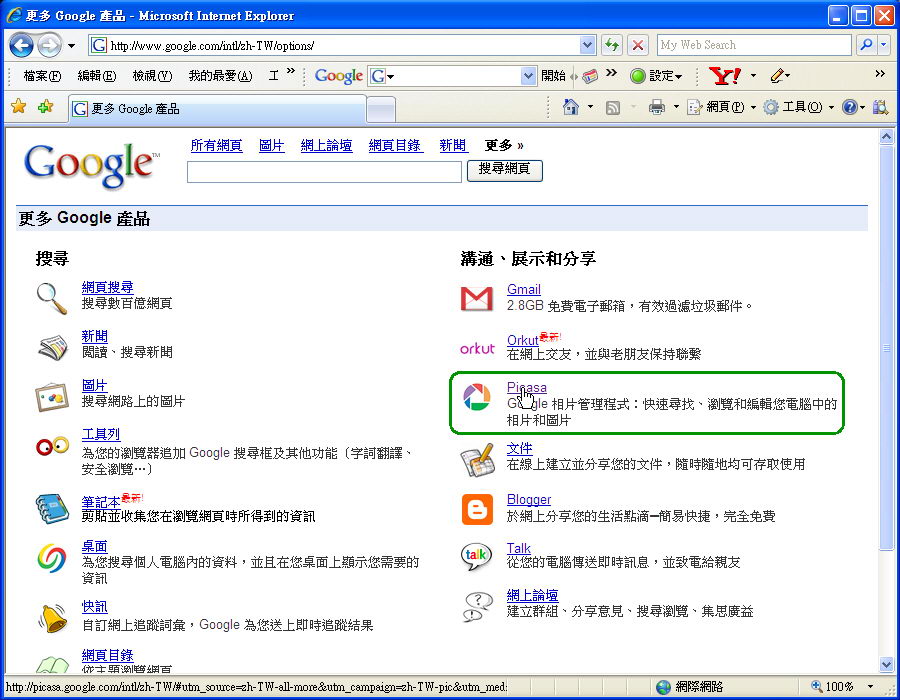Print the page with the printer icon
The width and height of the screenshot is (900, 700).
tap(657, 107)
